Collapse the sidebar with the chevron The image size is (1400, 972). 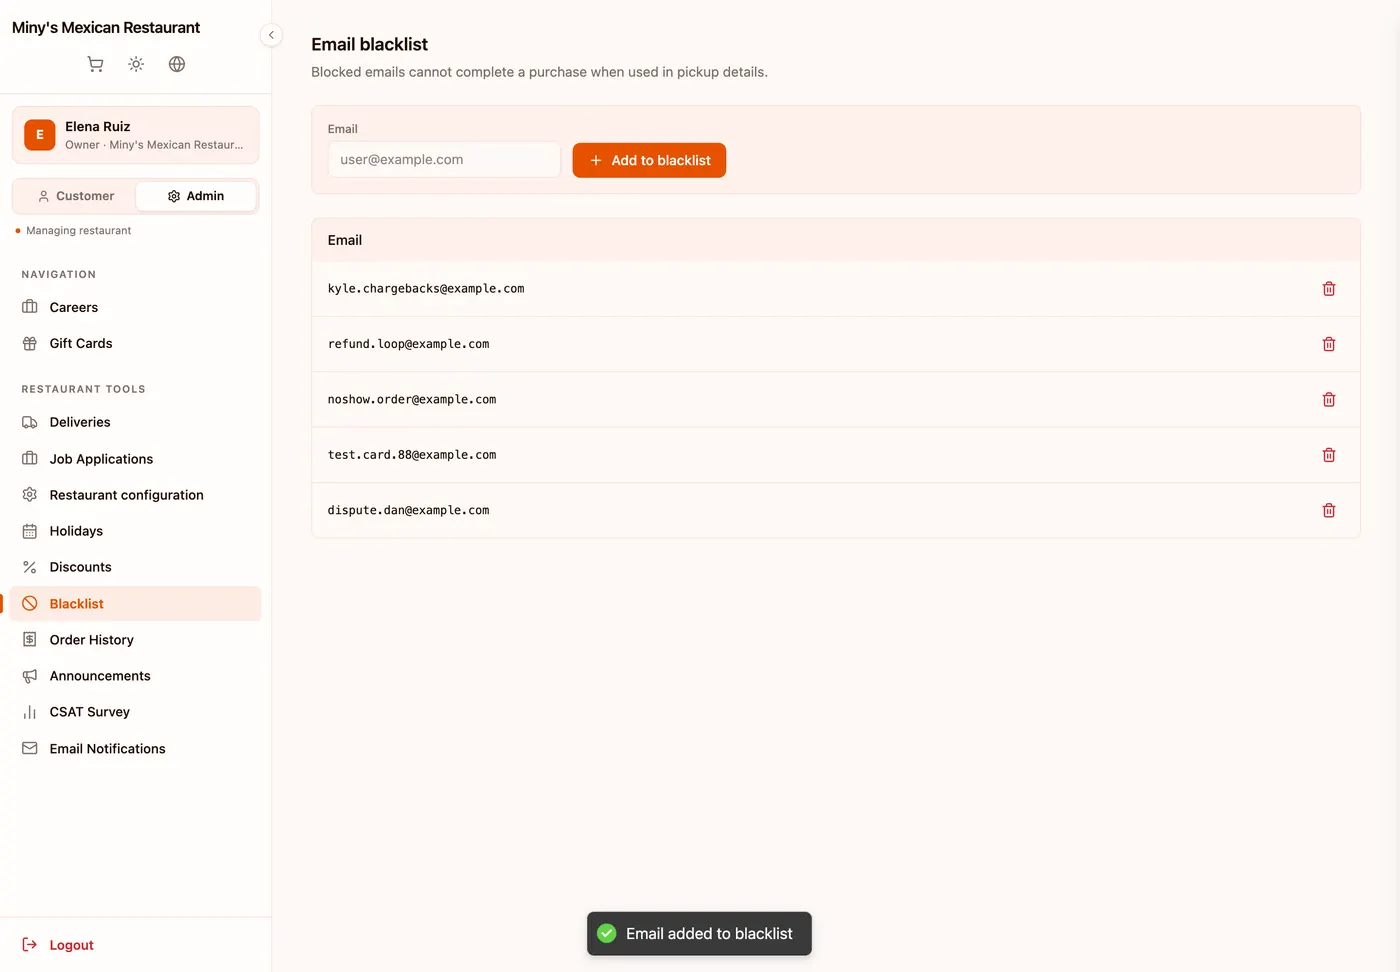pos(271,35)
